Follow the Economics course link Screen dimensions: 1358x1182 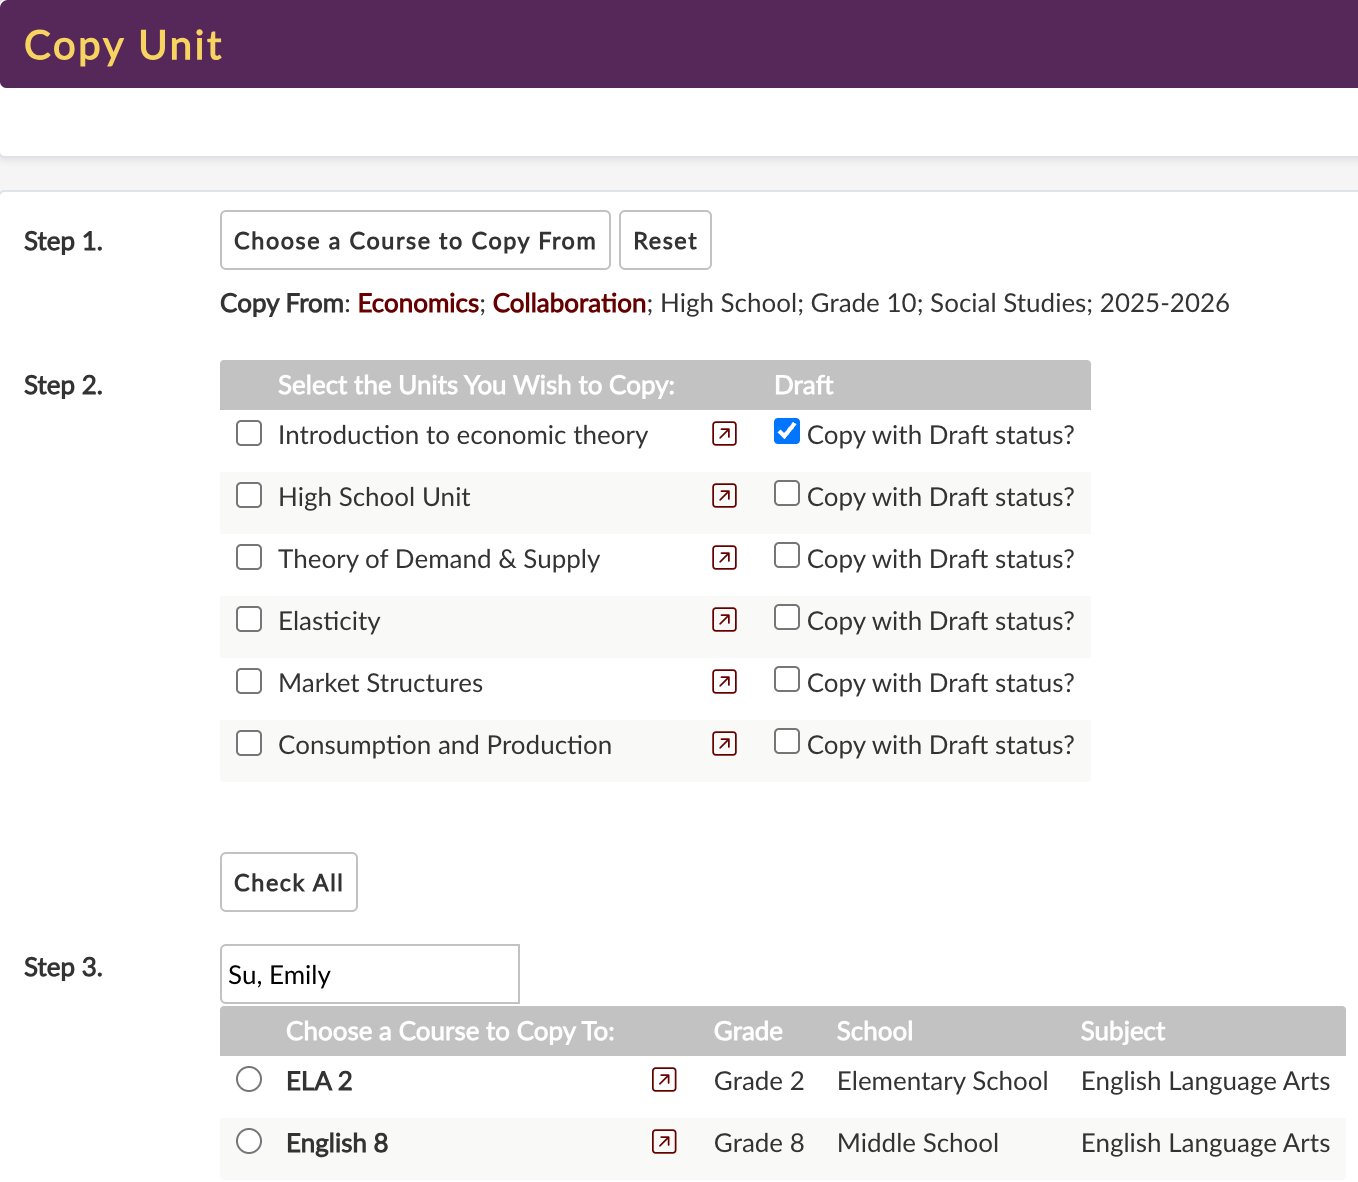click(418, 303)
